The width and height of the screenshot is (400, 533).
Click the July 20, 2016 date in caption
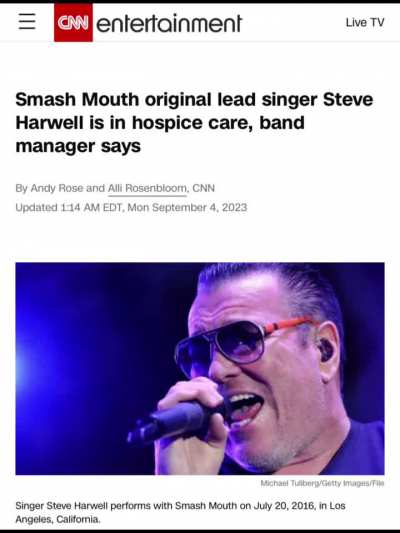tap(283, 506)
